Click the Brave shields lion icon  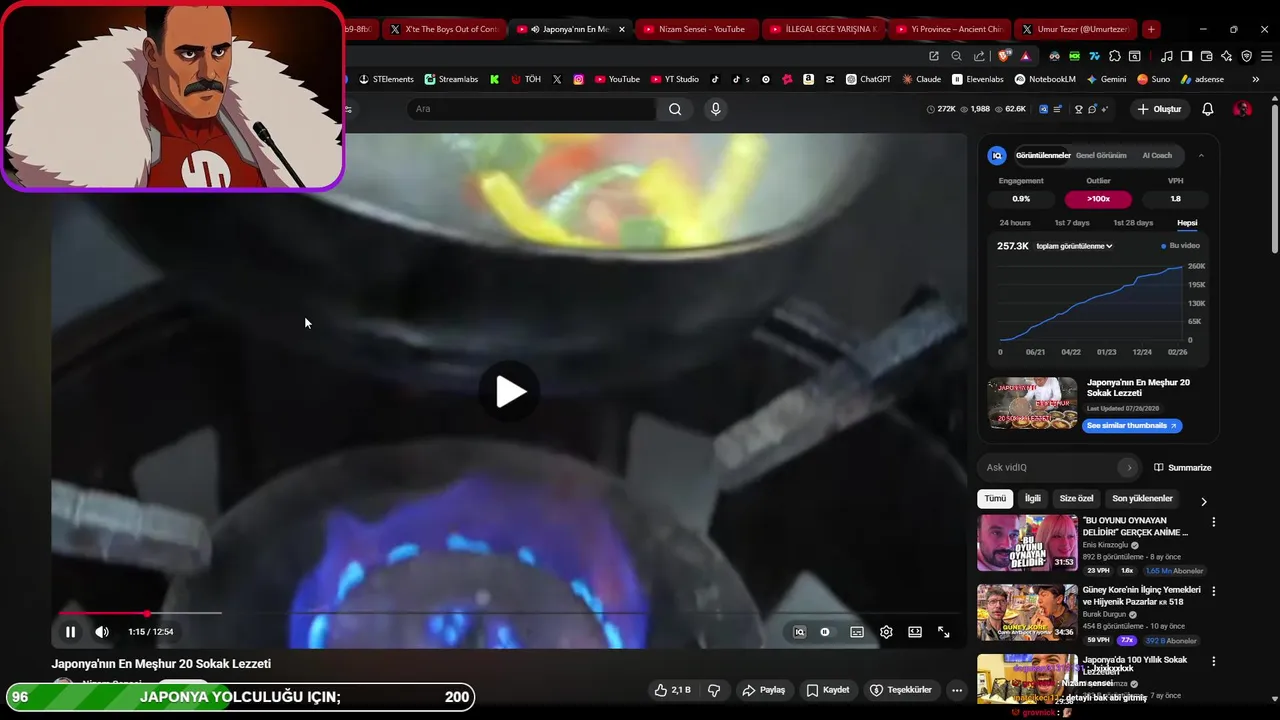pos(1004,56)
